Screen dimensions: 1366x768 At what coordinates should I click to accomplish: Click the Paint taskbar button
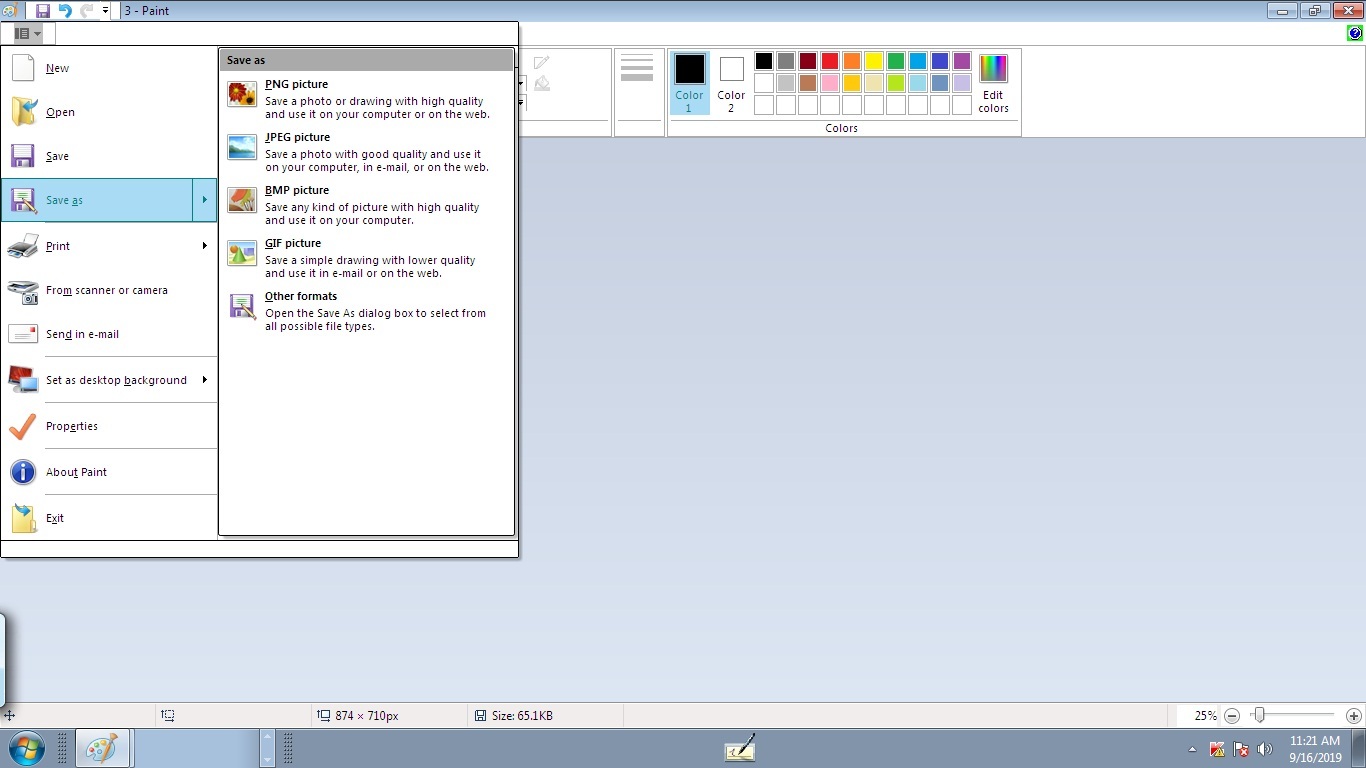101,748
